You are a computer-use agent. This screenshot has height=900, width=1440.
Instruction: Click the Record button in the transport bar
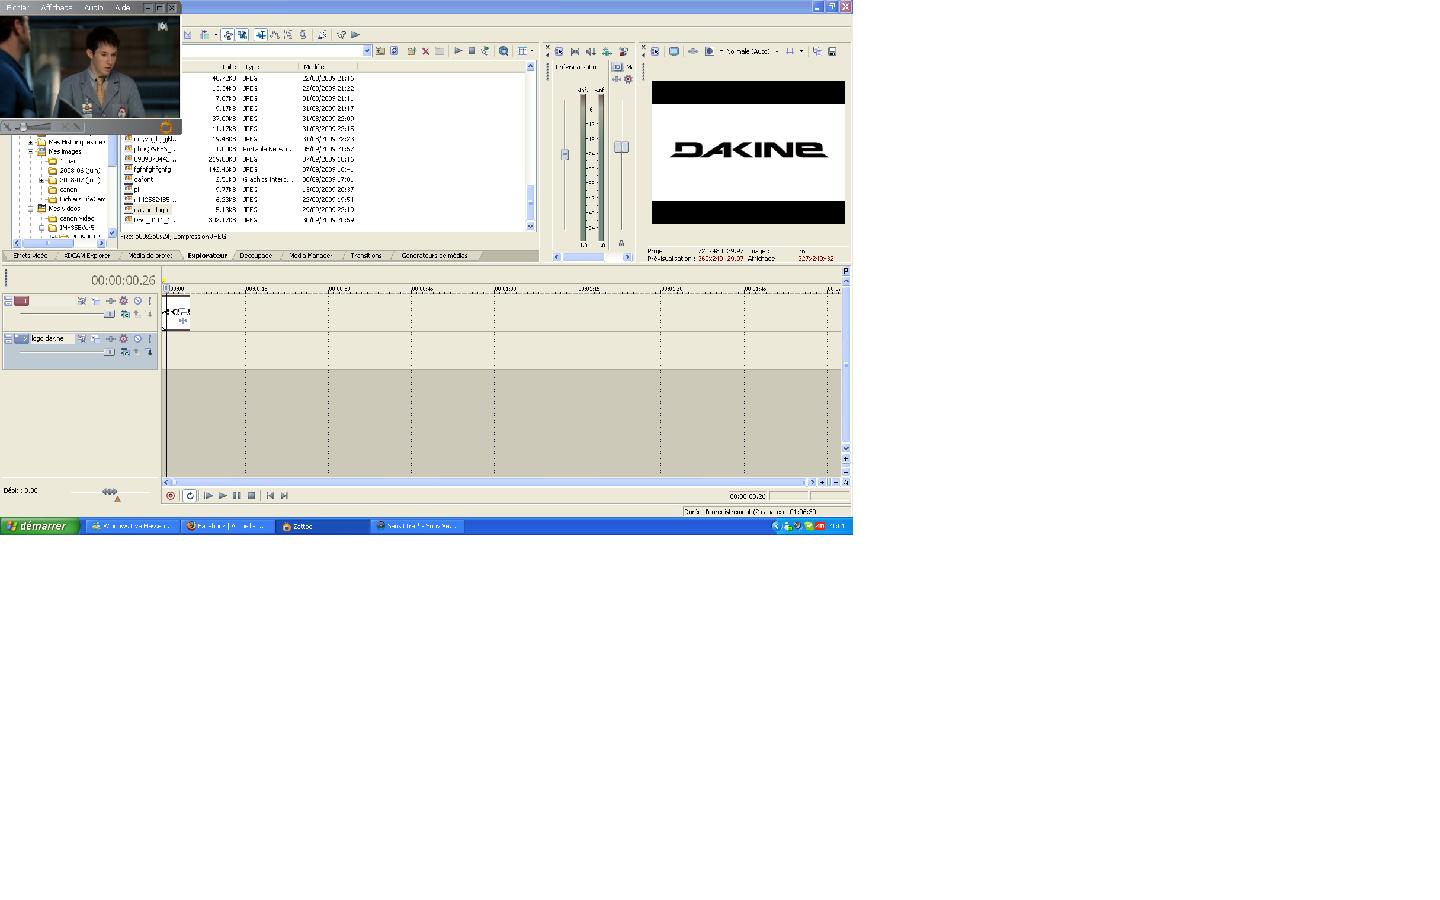pos(170,495)
